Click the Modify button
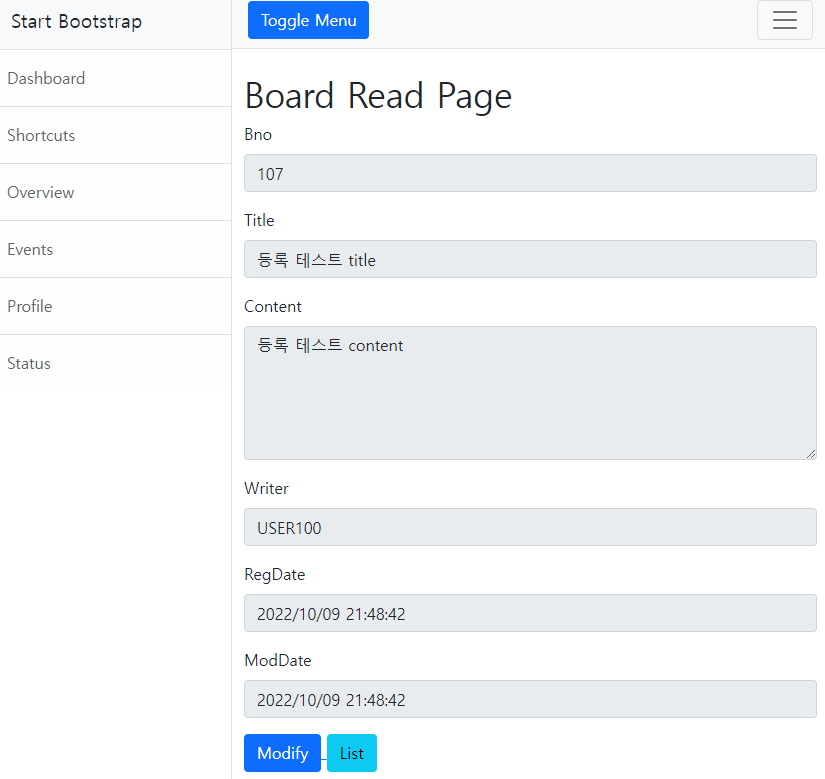The image size is (825, 779). pos(282,753)
